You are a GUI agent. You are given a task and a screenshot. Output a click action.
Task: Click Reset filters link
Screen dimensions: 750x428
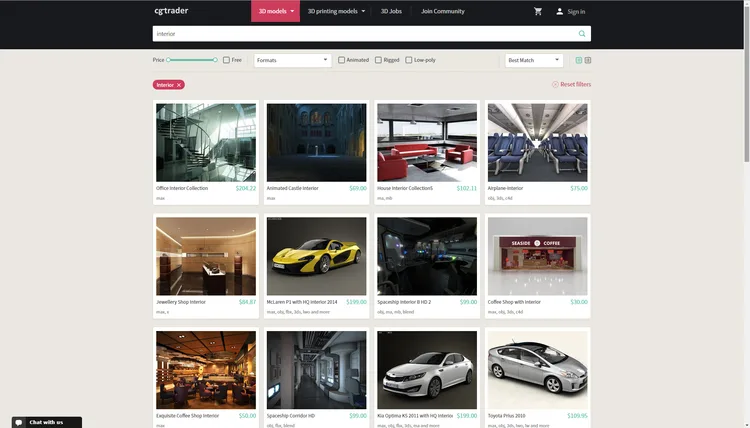click(x=575, y=85)
